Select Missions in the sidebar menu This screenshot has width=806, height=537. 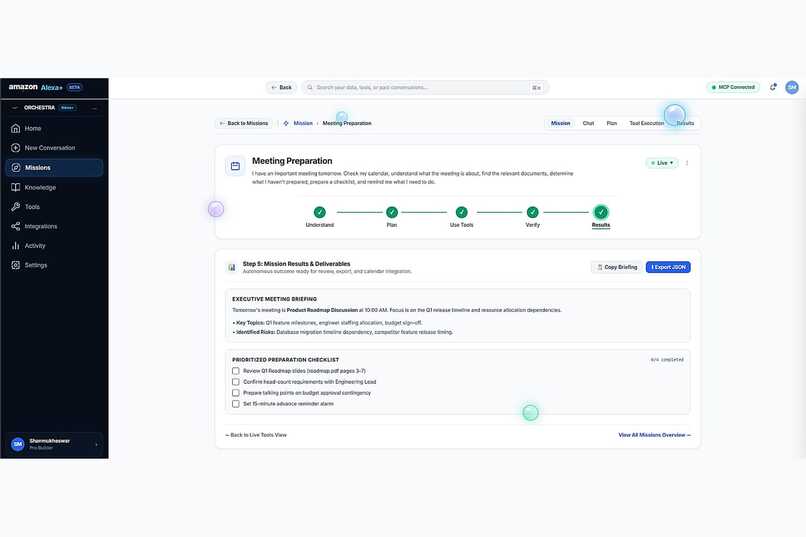point(54,168)
